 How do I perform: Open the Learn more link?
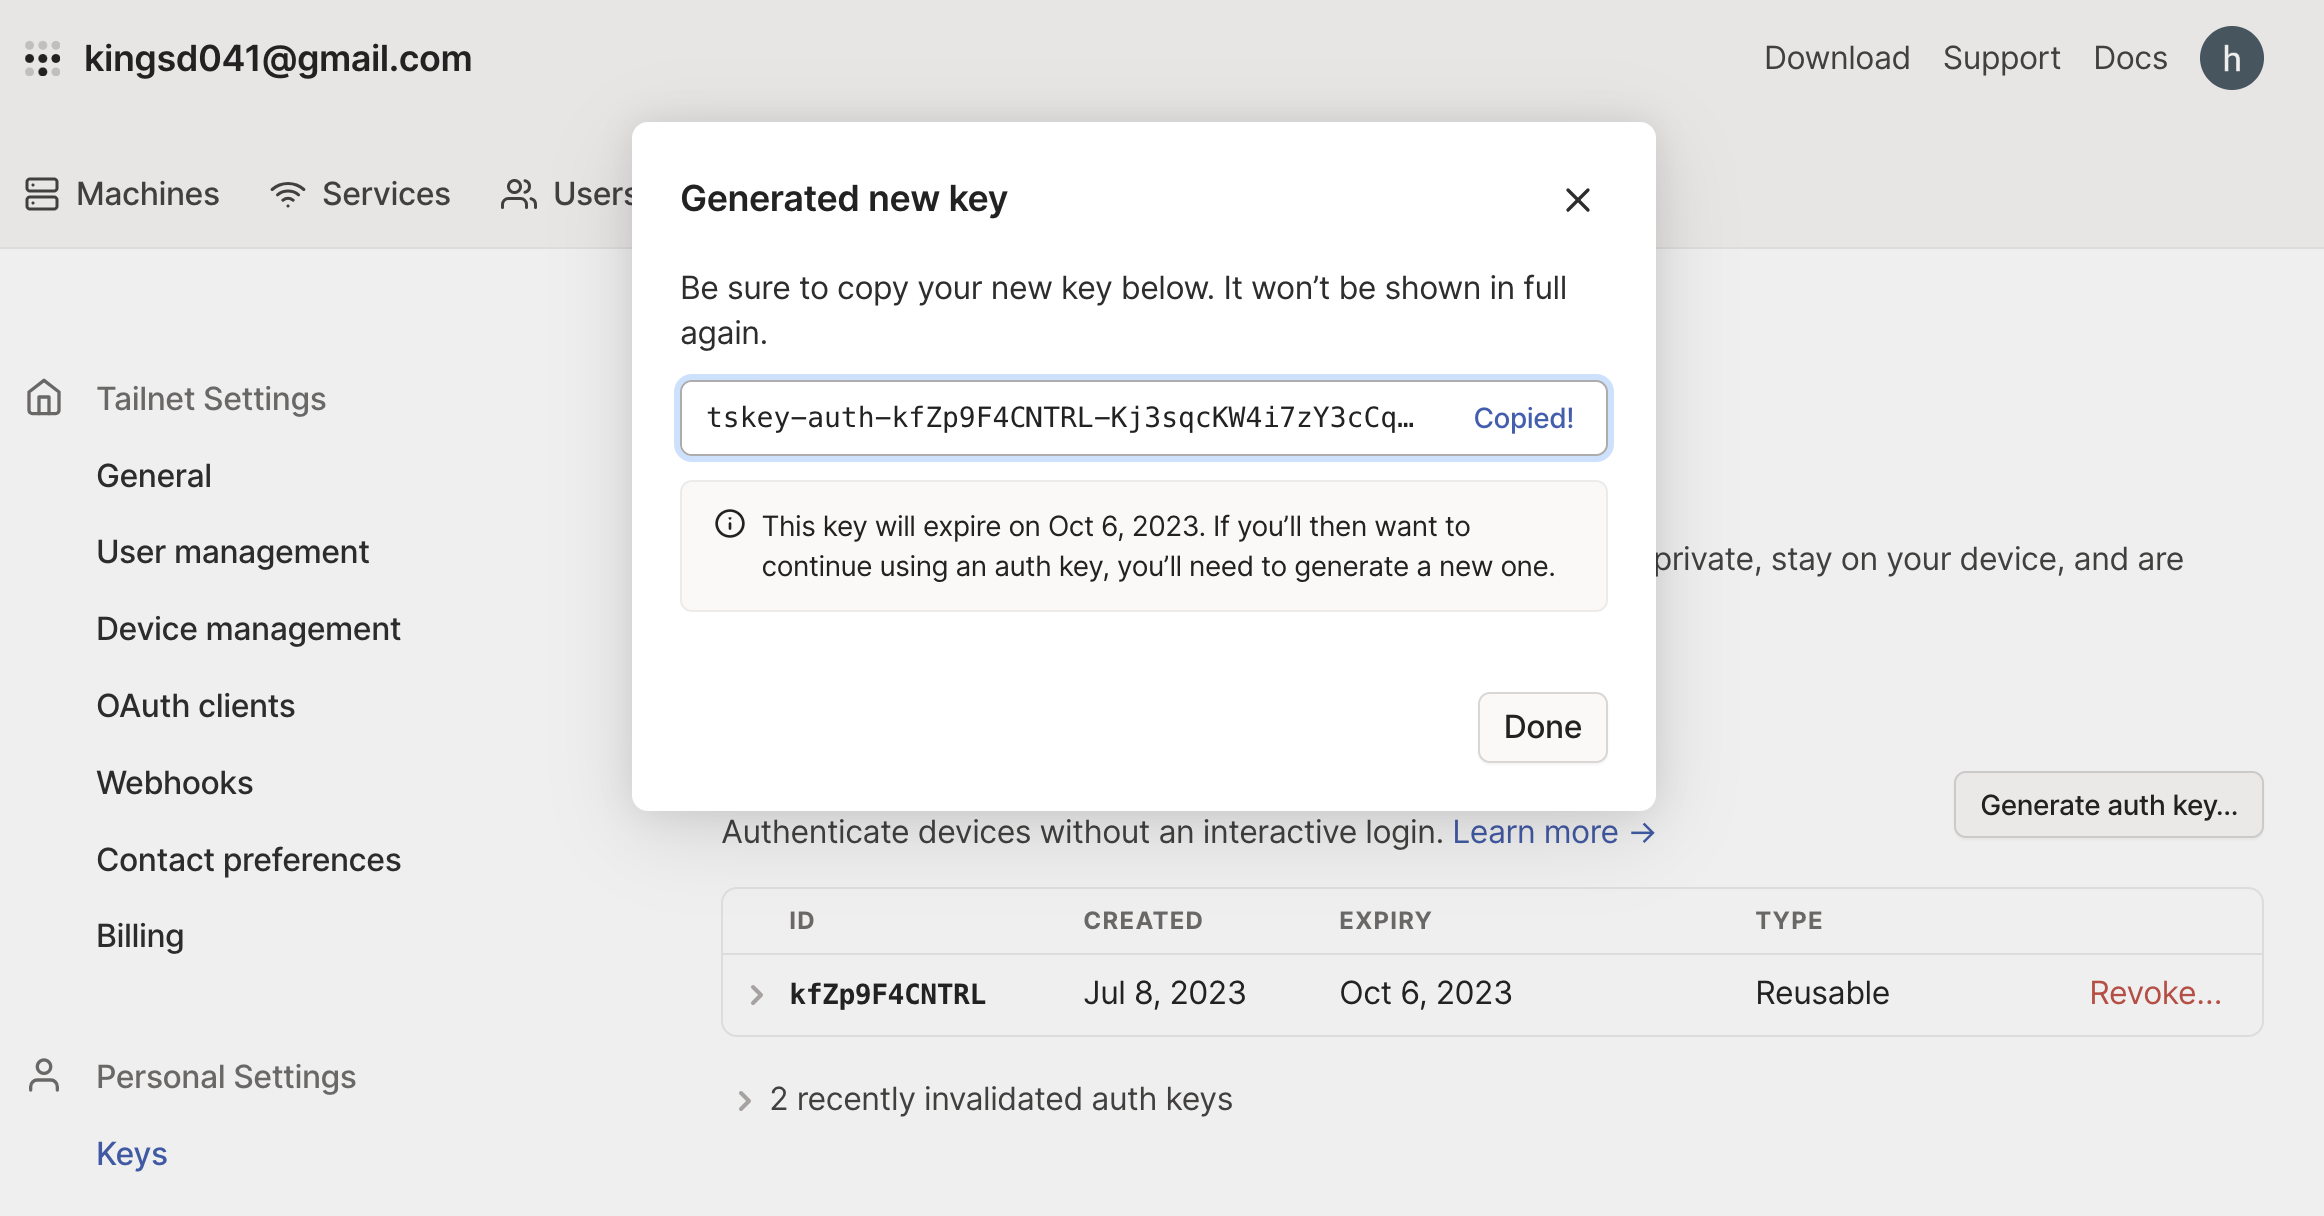click(x=1553, y=832)
